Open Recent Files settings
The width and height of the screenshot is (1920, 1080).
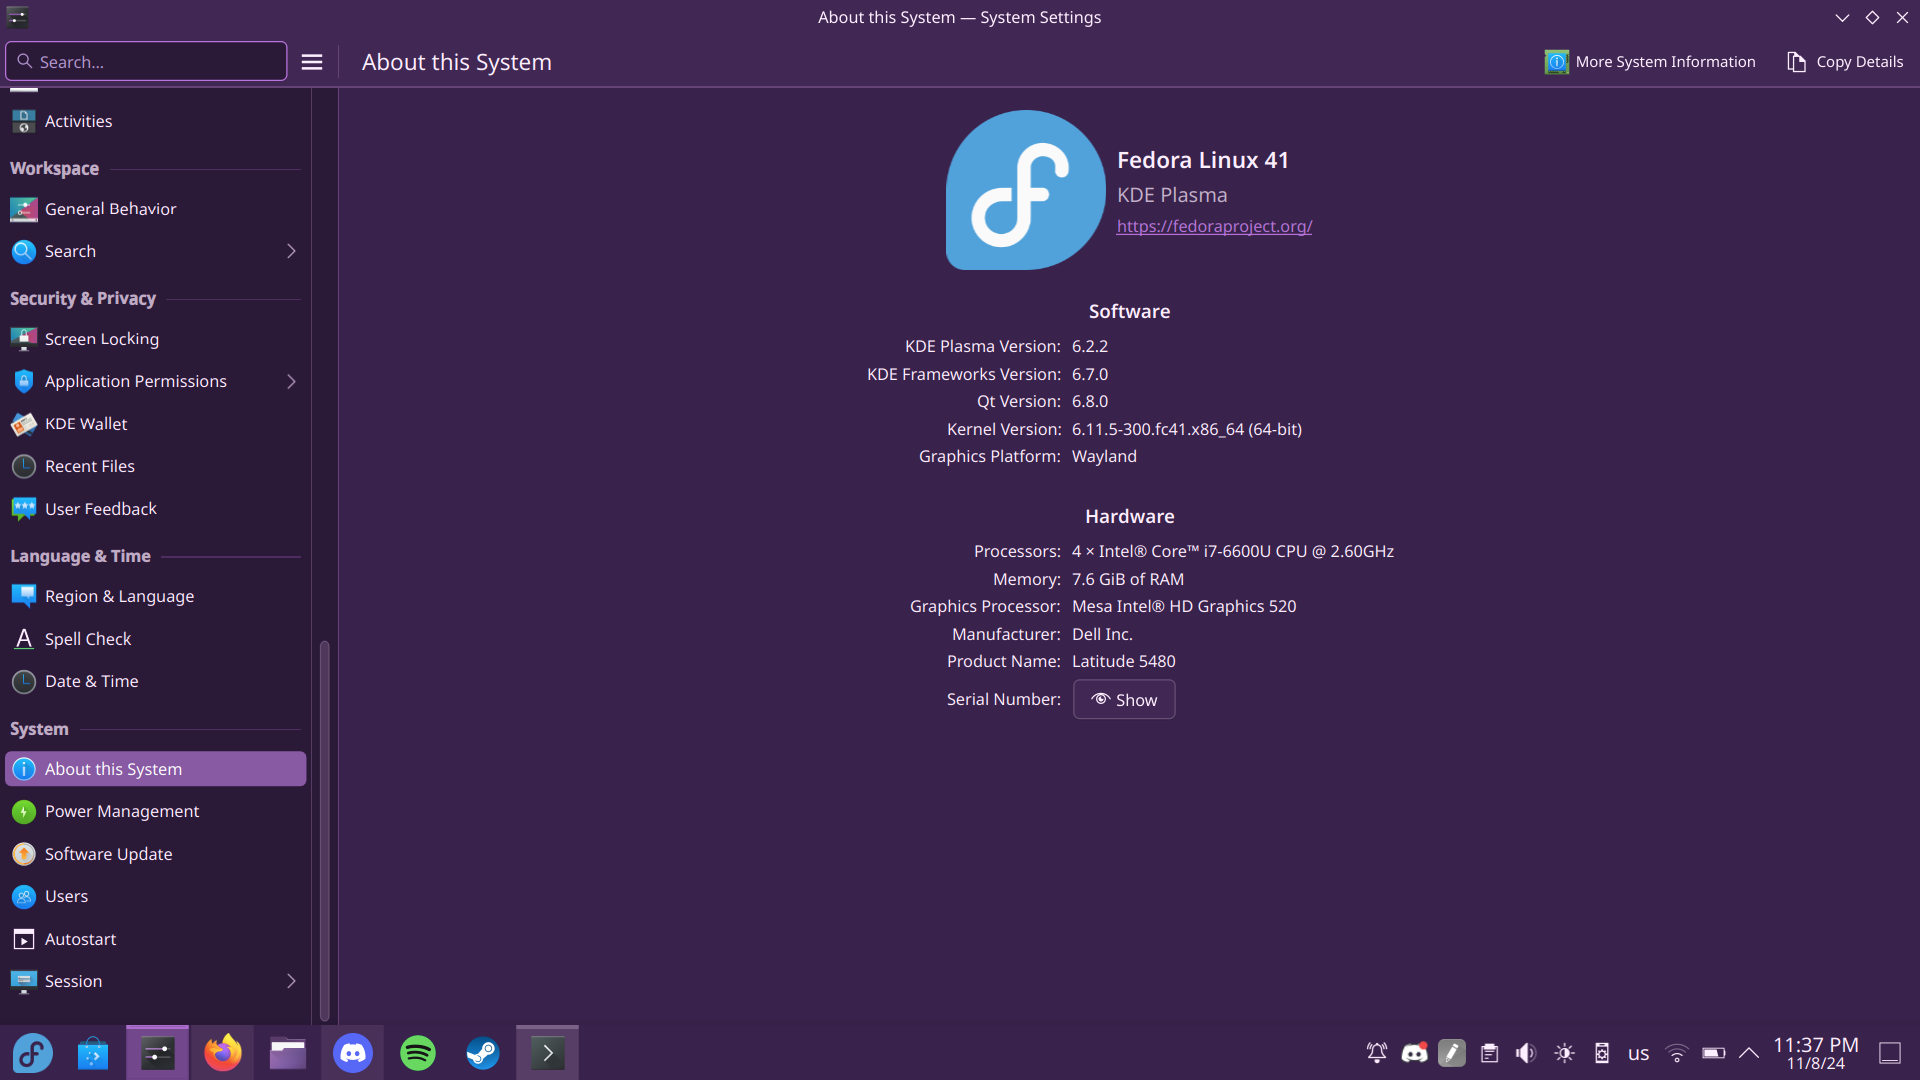155,466
